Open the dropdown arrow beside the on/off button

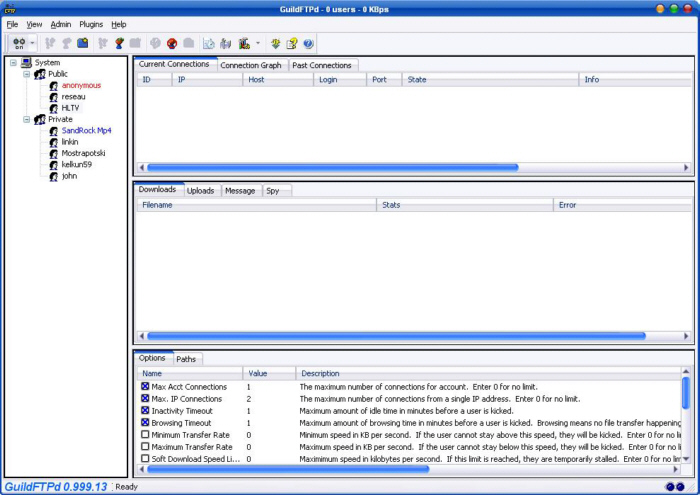click(33, 43)
